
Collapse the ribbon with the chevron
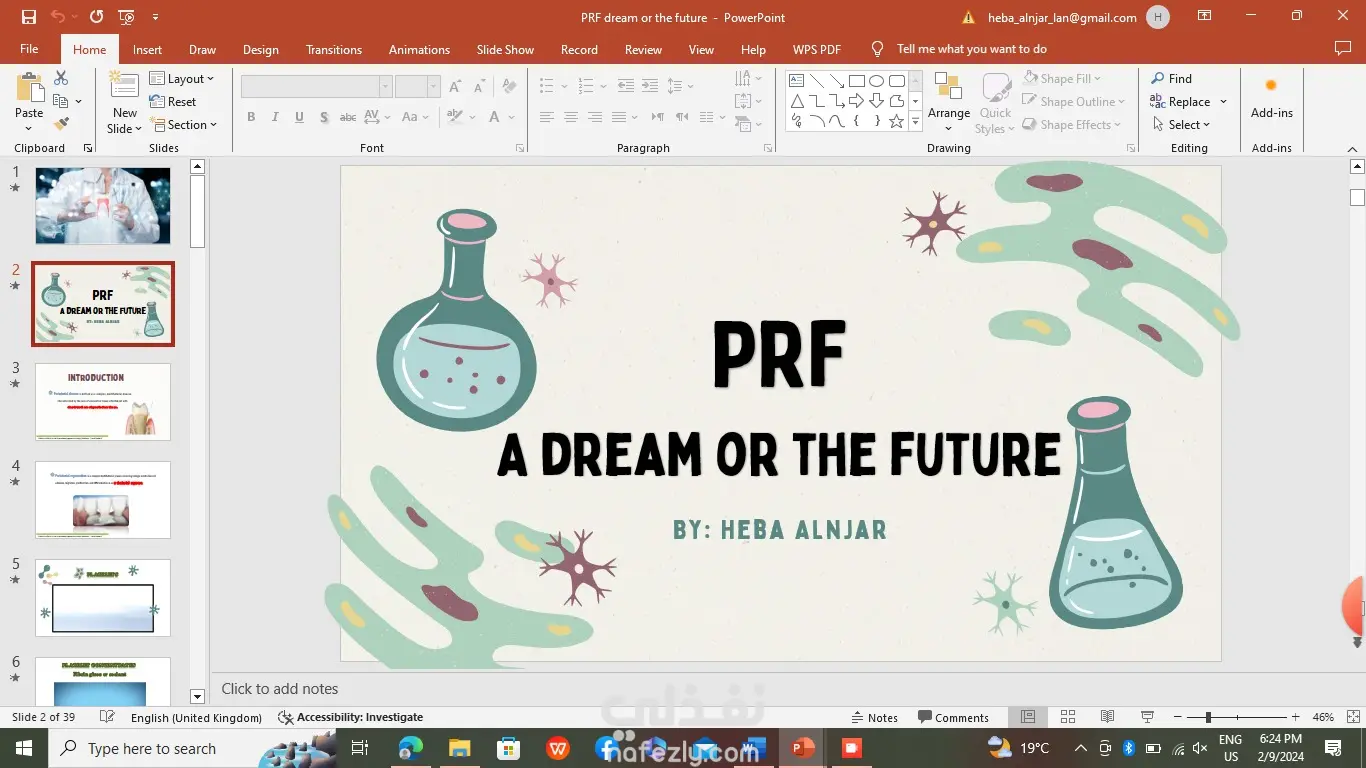(x=1350, y=148)
